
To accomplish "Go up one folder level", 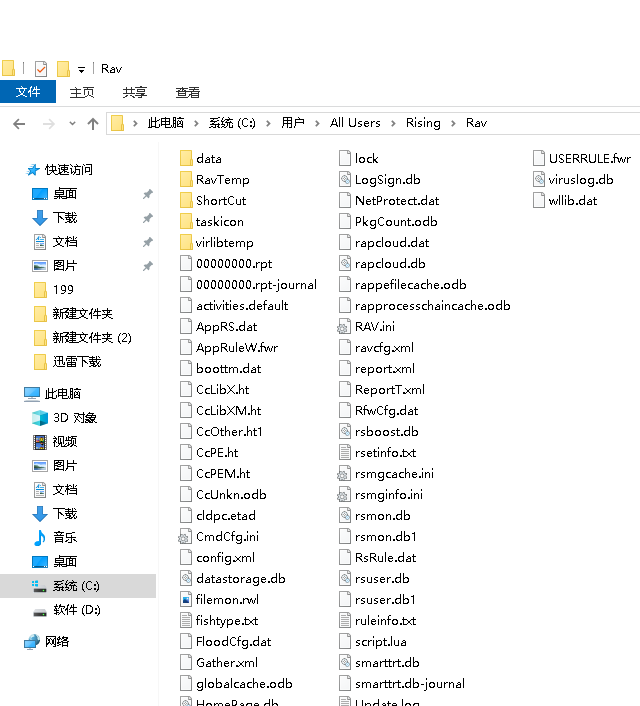I will pyautogui.click(x=93, y=123).
